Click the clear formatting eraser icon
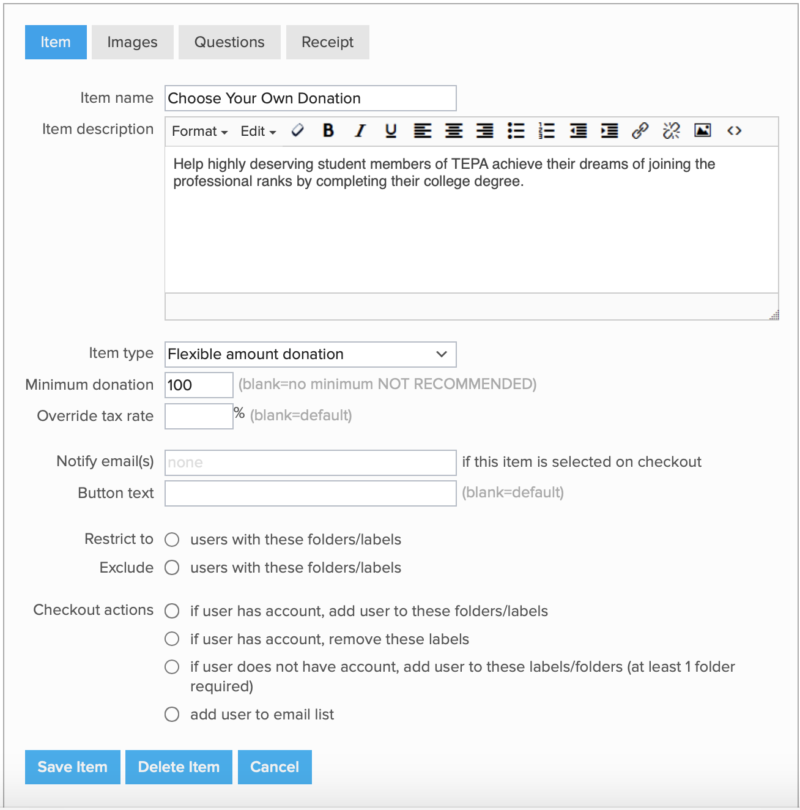The image size is (800, 810). tap(297, 131)
